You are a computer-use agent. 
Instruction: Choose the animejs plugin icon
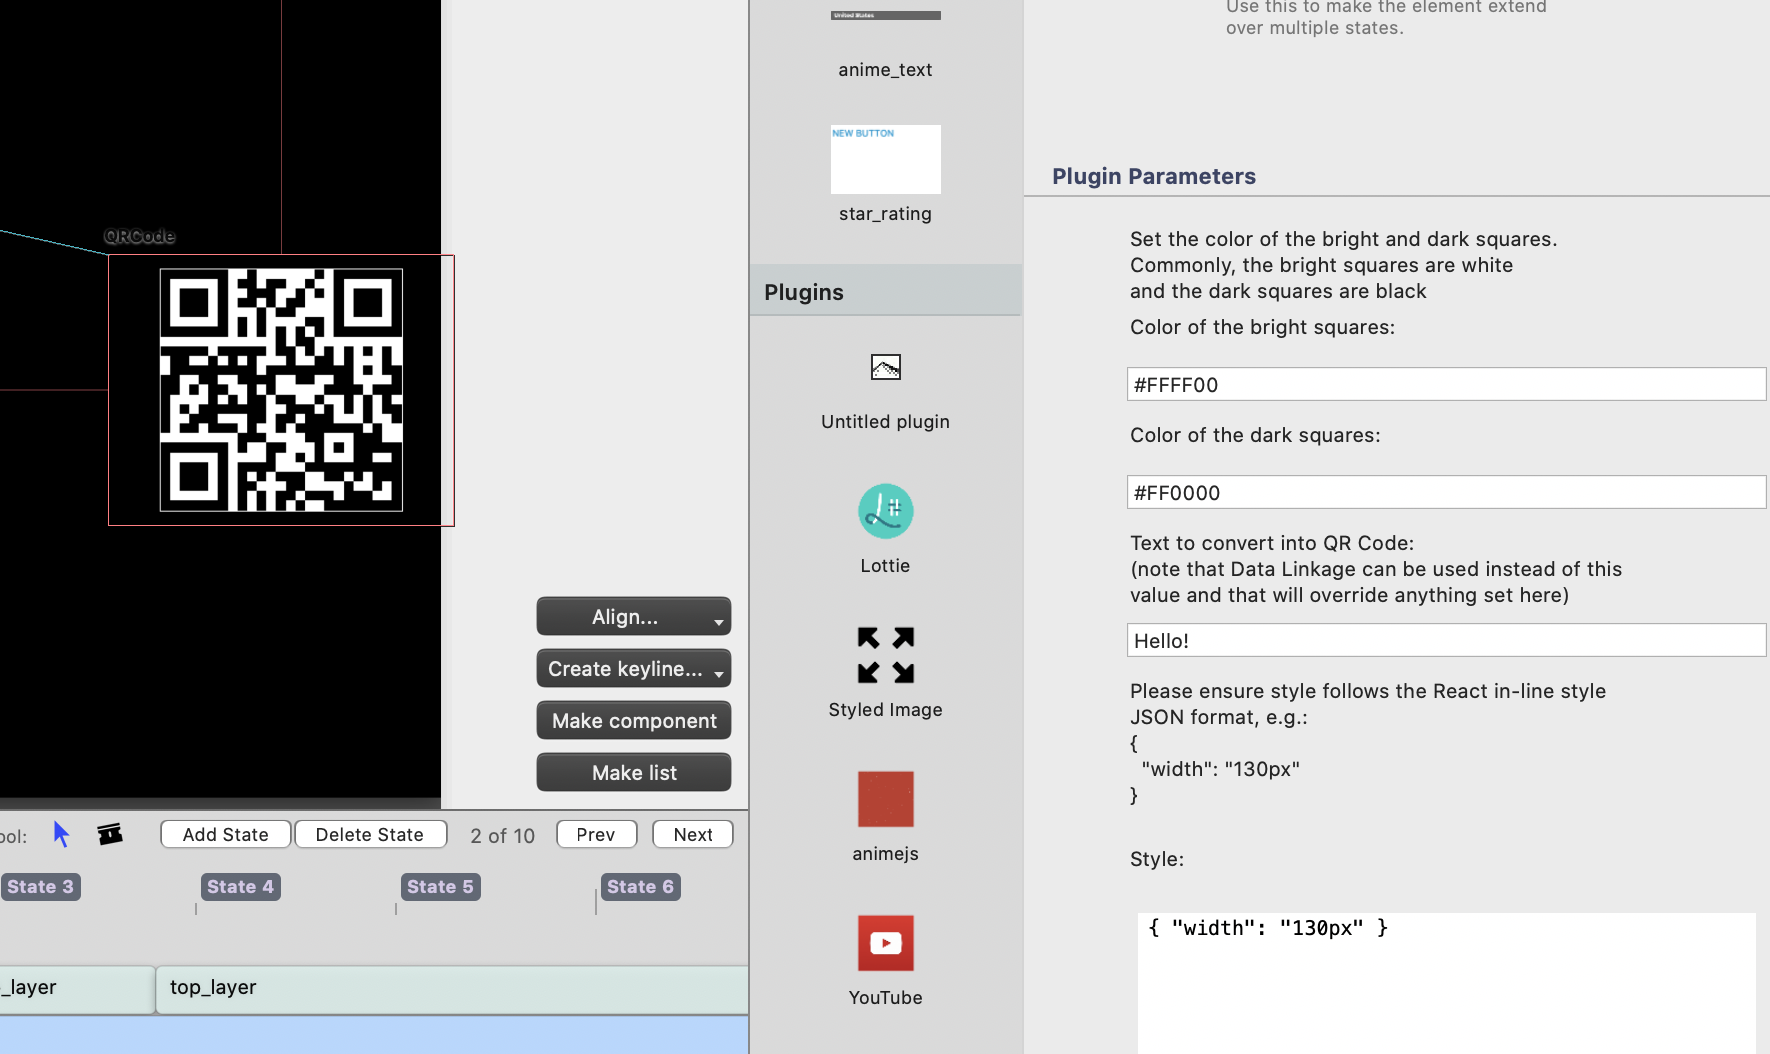click(886, 799)
